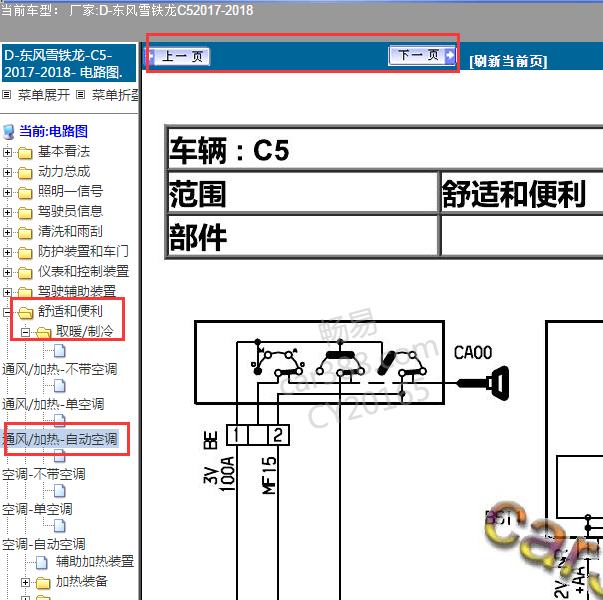Select the 舒适和便利 folder label
This screenshot has width=603, height=600.
click(70, 311)
